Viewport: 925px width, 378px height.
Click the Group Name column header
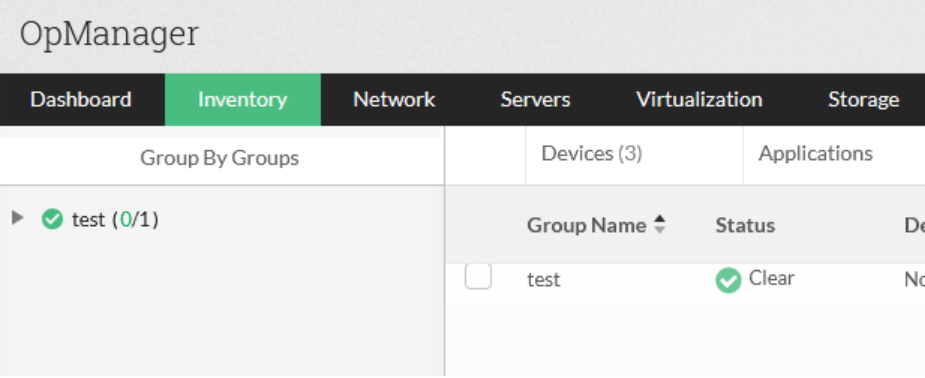tap(586, 225)
